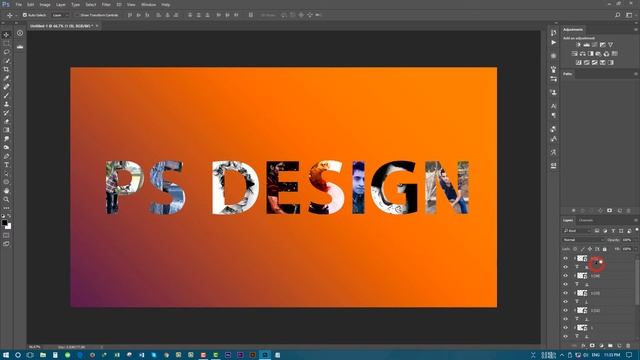This screenshot has height=360, width=640.
Task: Select the Brush tool
Action: coord(6,96)
